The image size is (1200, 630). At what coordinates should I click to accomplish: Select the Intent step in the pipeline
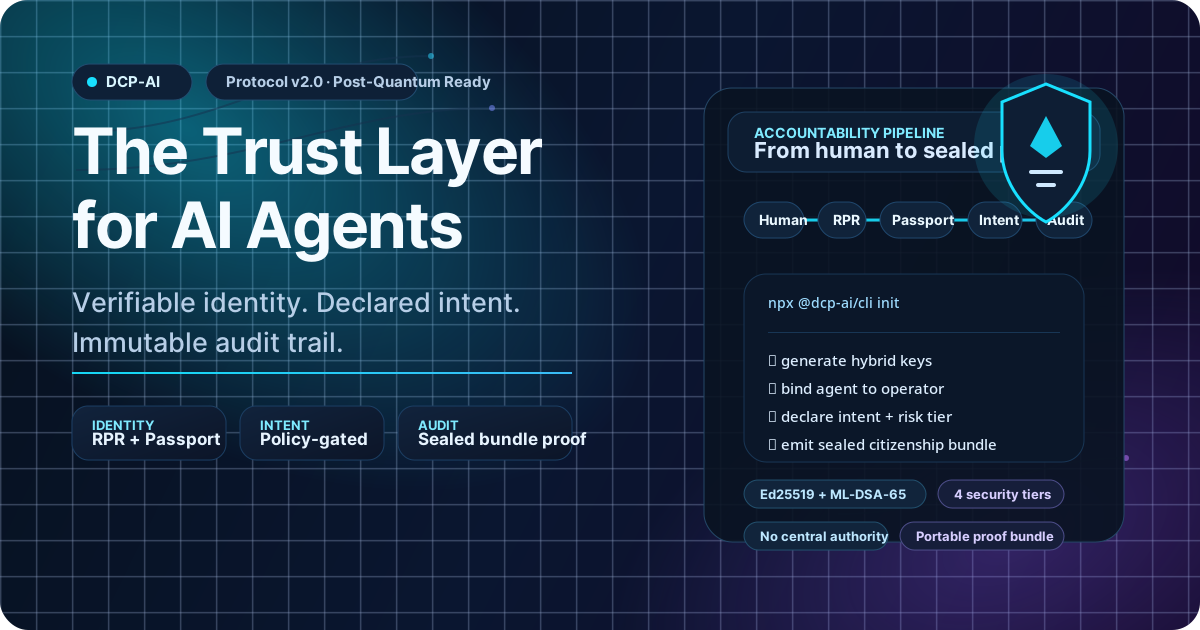click(x=996, y=220)
